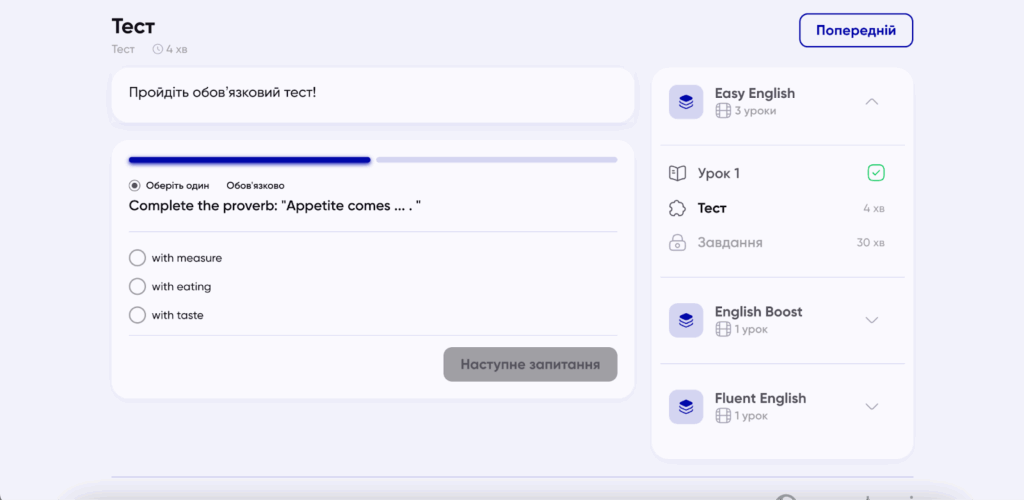
Task: Click the green completed checkmark for Урок 1
Action: 875,174
